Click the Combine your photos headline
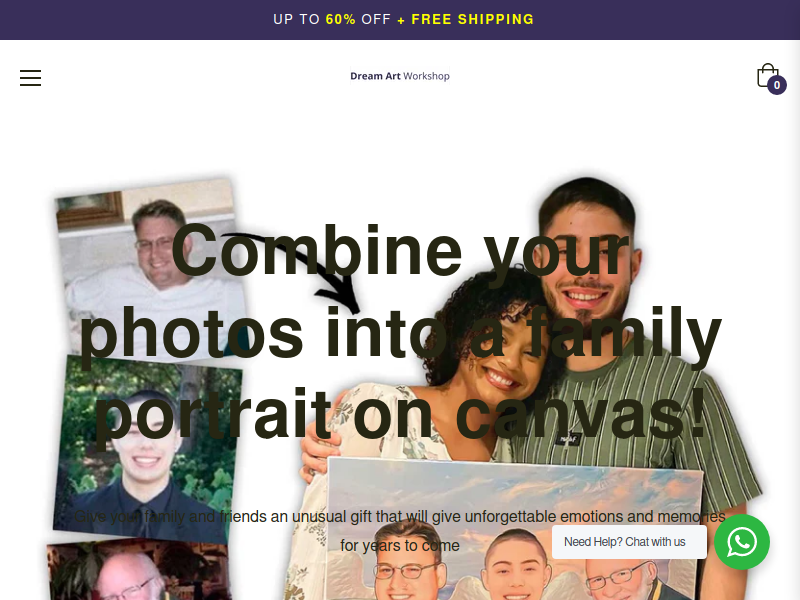 tap(400, 333)
